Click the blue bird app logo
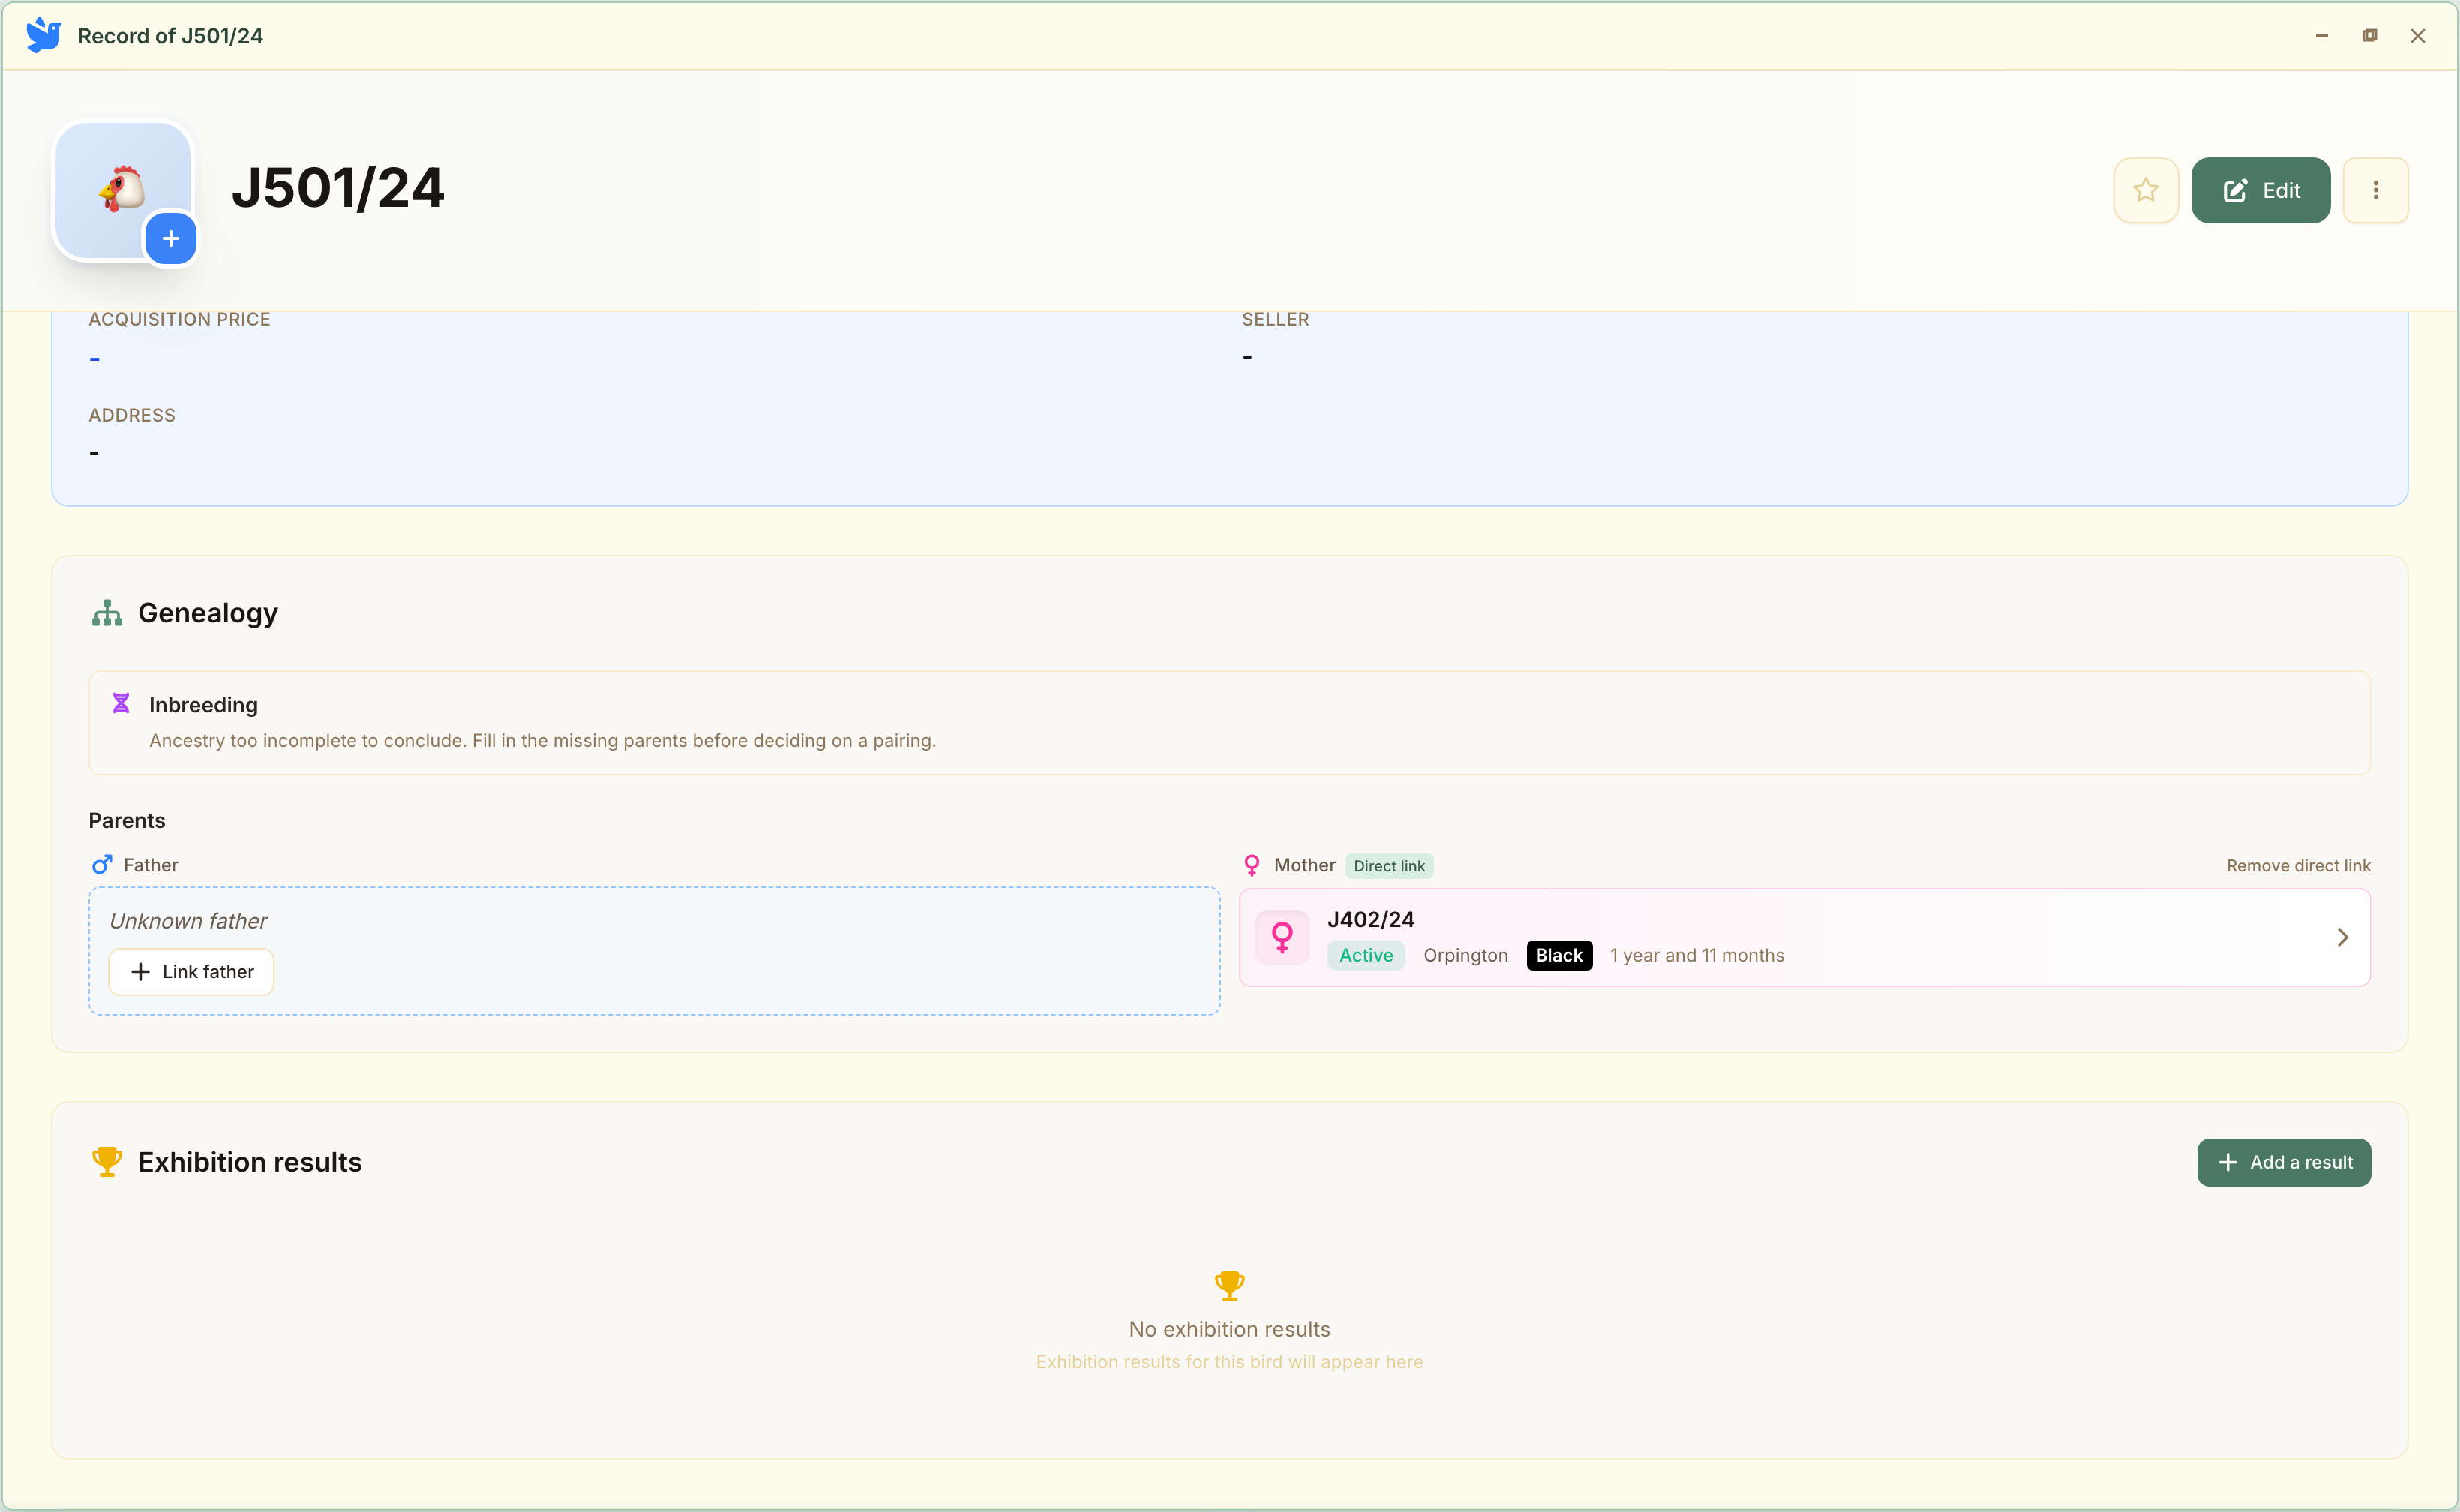This screenshot has width=2460, height=1512. click(43, 35)
